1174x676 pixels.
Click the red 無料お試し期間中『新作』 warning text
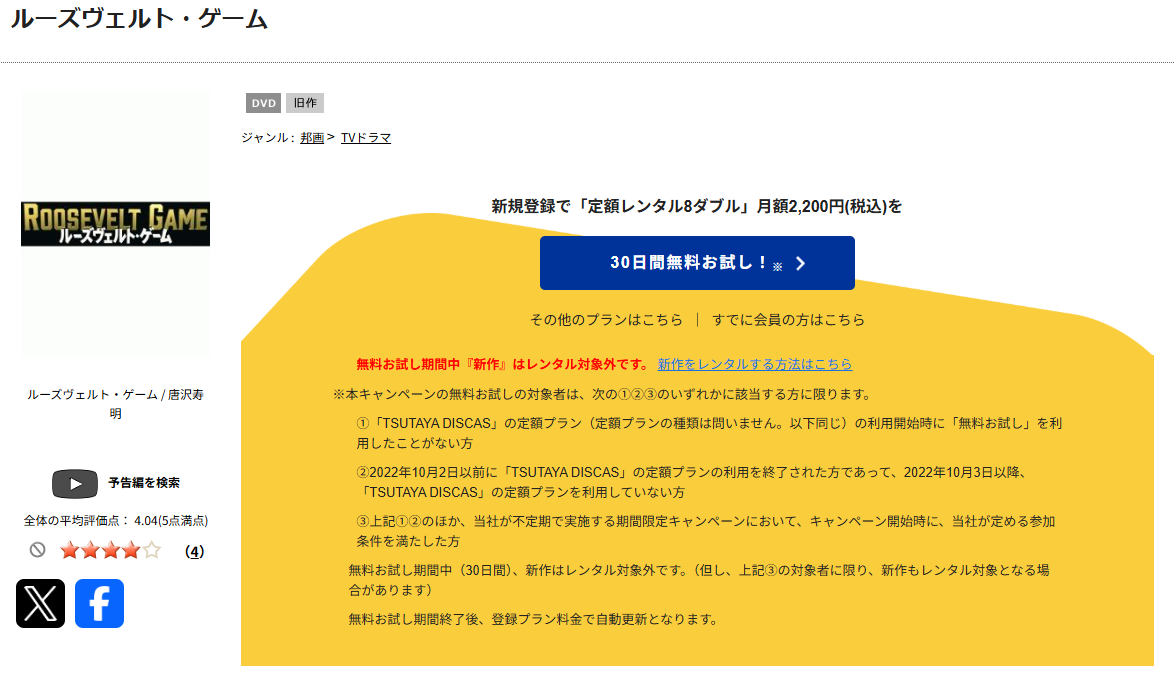[x=503, y=364]
